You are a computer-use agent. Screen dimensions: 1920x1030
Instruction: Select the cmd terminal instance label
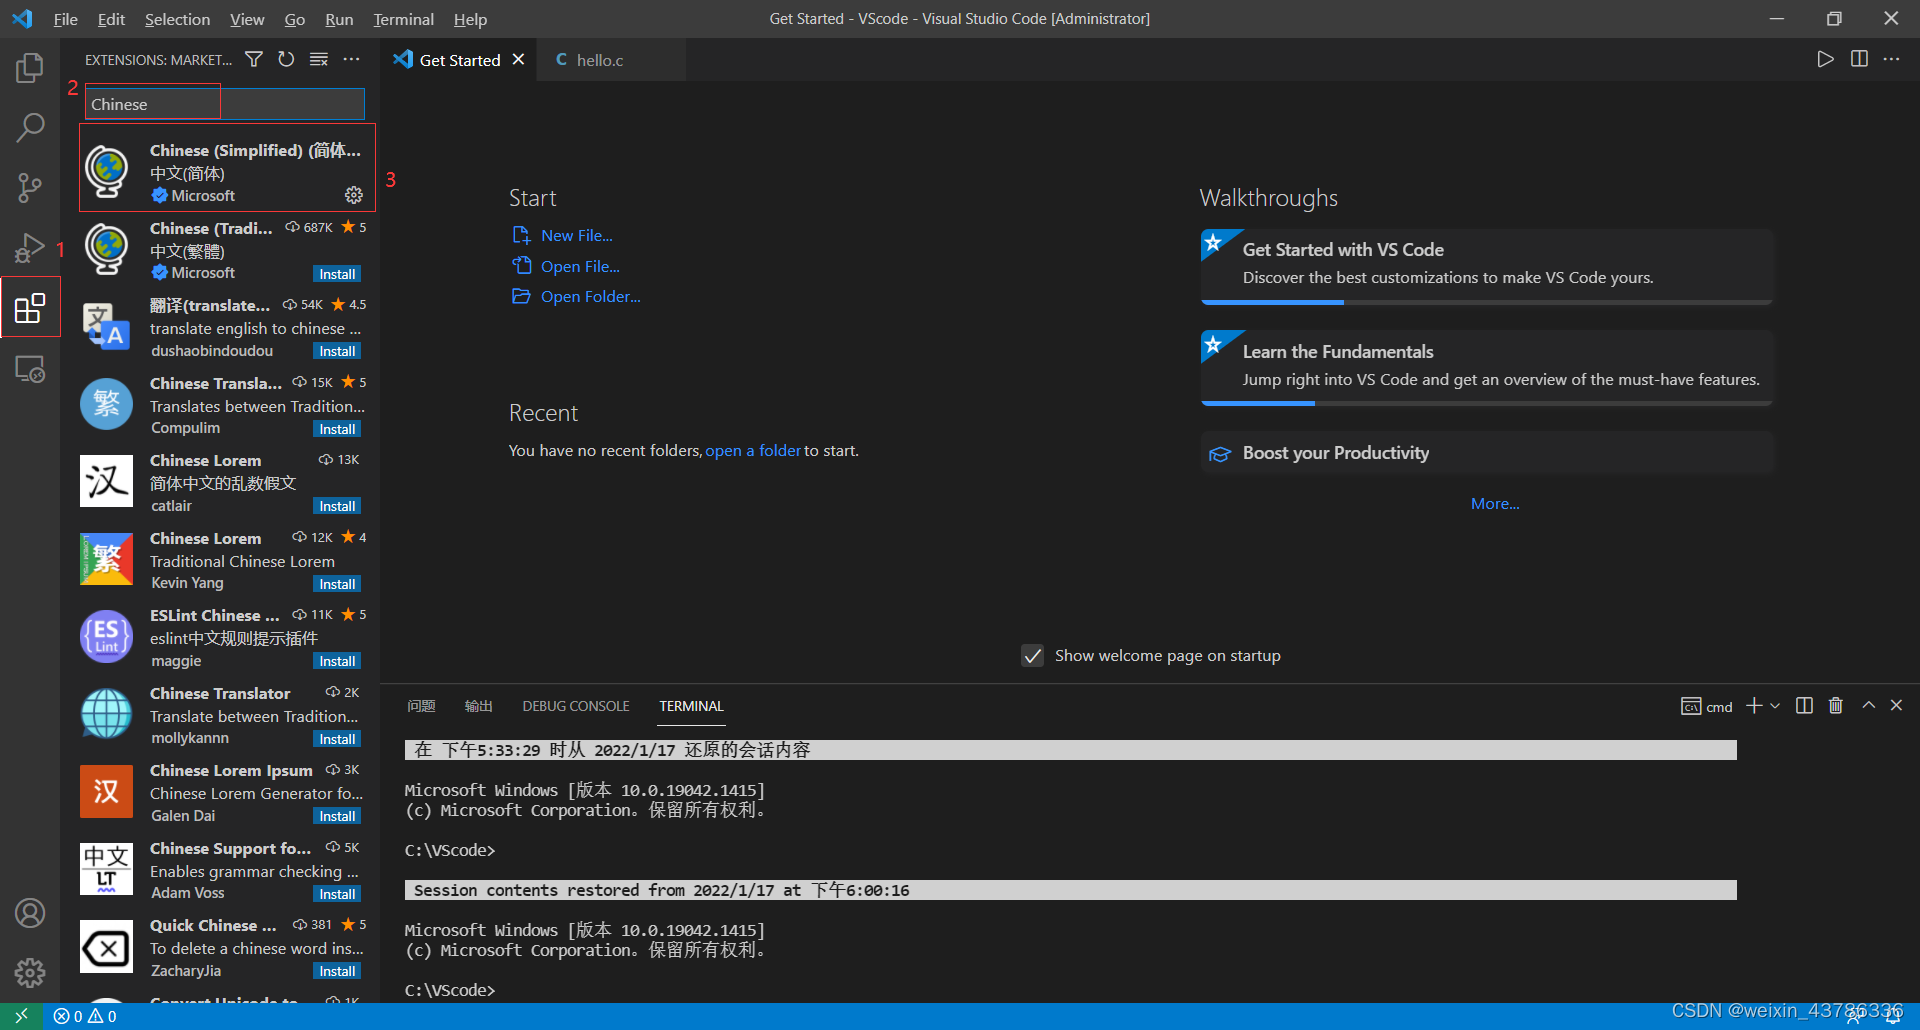pos(1707,707)
